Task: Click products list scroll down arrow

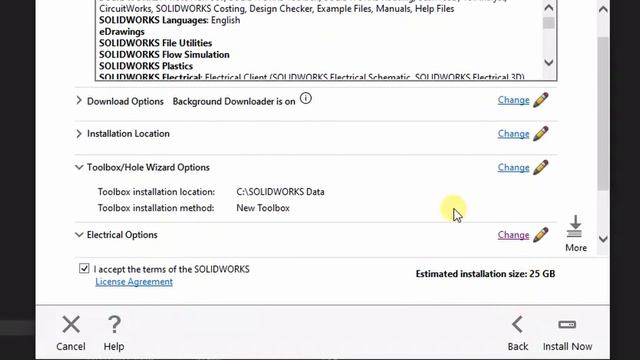Action: tap(549, 62)
